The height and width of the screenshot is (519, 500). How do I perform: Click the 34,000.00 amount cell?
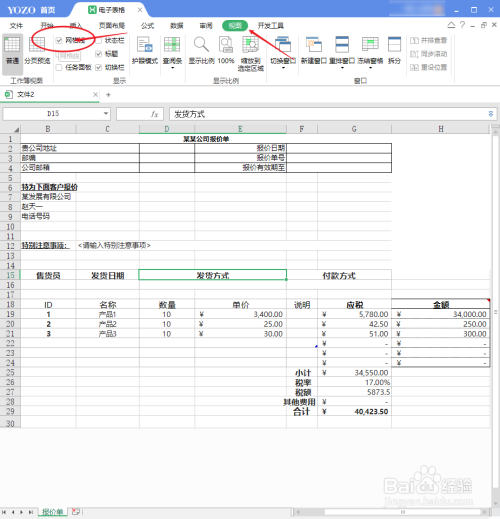(x=441, y=314)
